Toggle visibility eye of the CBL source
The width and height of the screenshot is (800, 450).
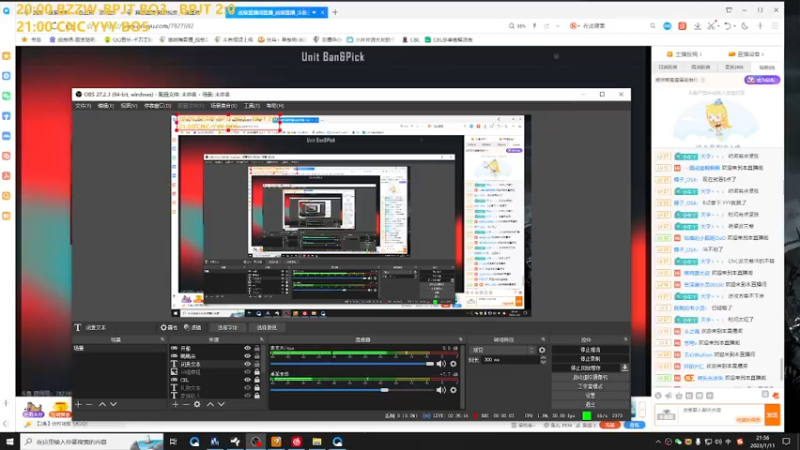click(247, 380)
